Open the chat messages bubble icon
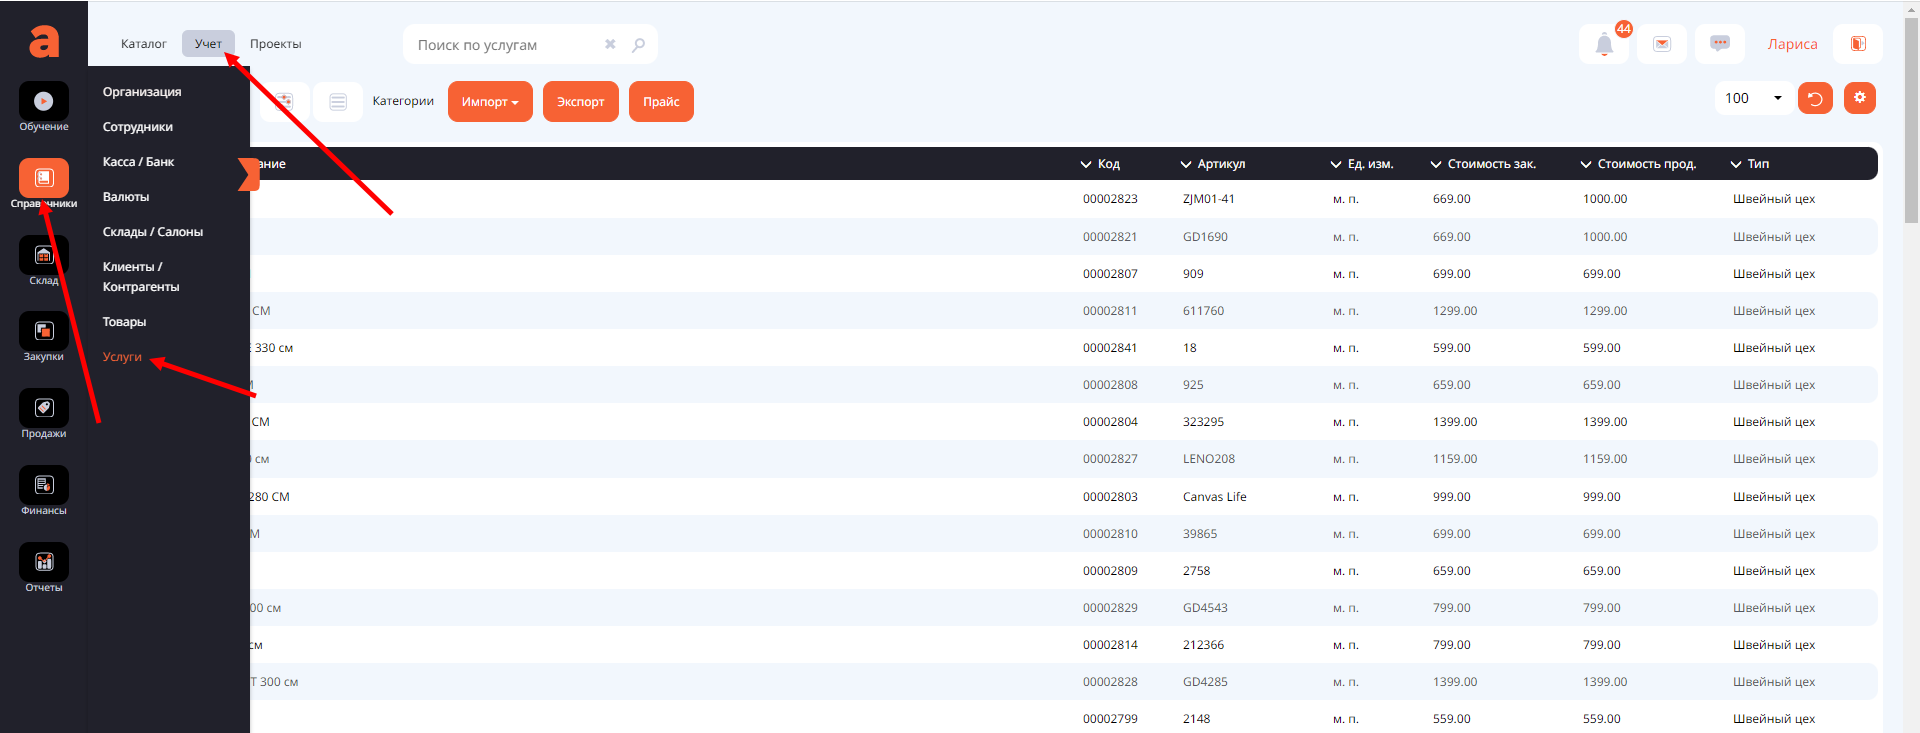 (1720, 44)
